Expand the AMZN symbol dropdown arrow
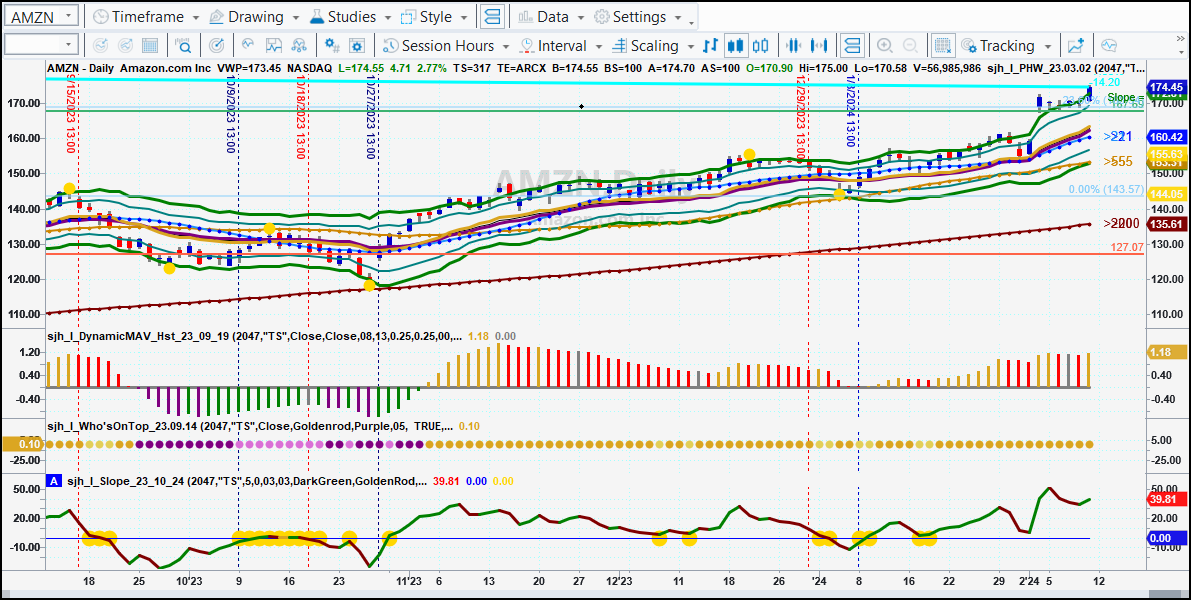1191x600 pixels. pyautogui.click(x=69, y=16)
